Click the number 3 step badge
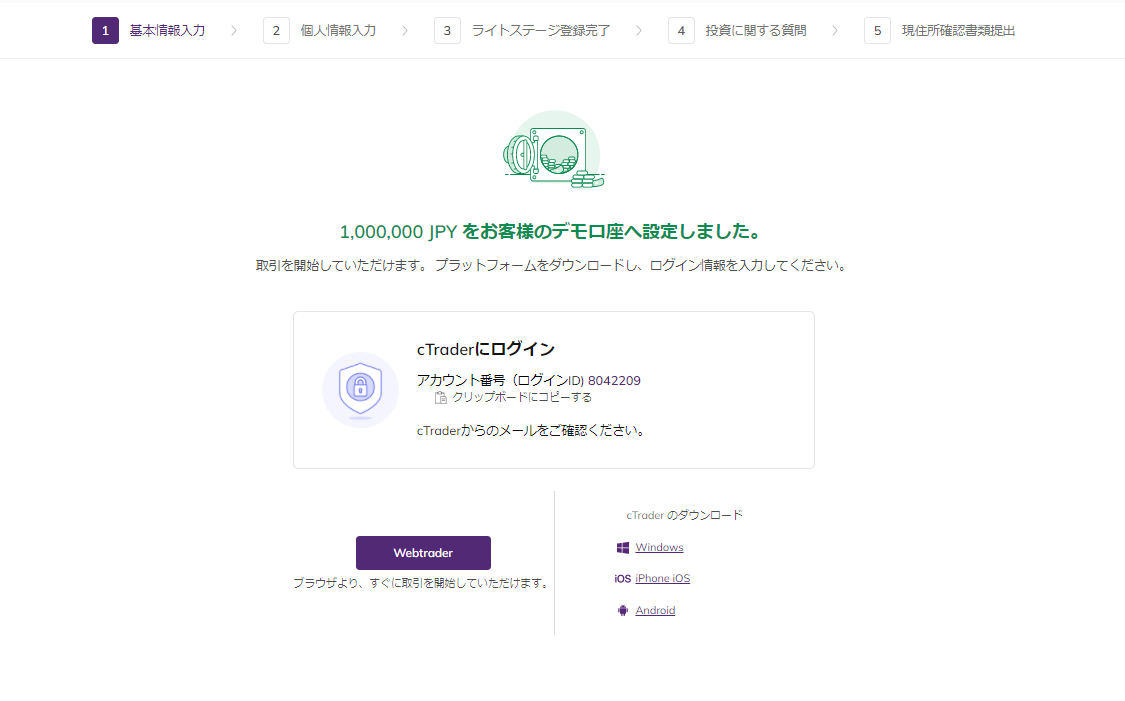Screen dimensions: 1125x701 [447, 31]
